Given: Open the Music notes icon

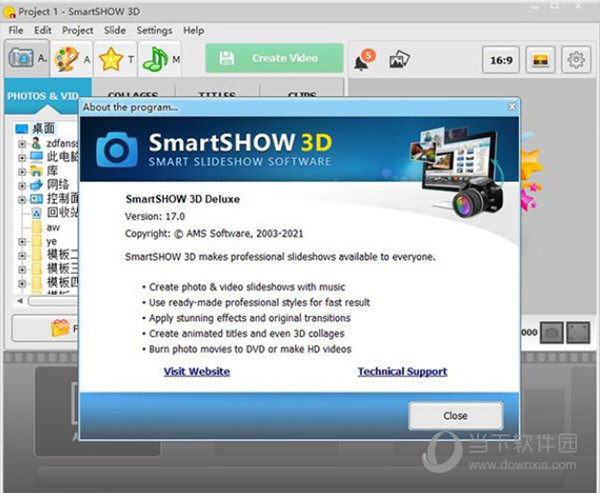Looking at the screenshot, I should coord(155,59).
